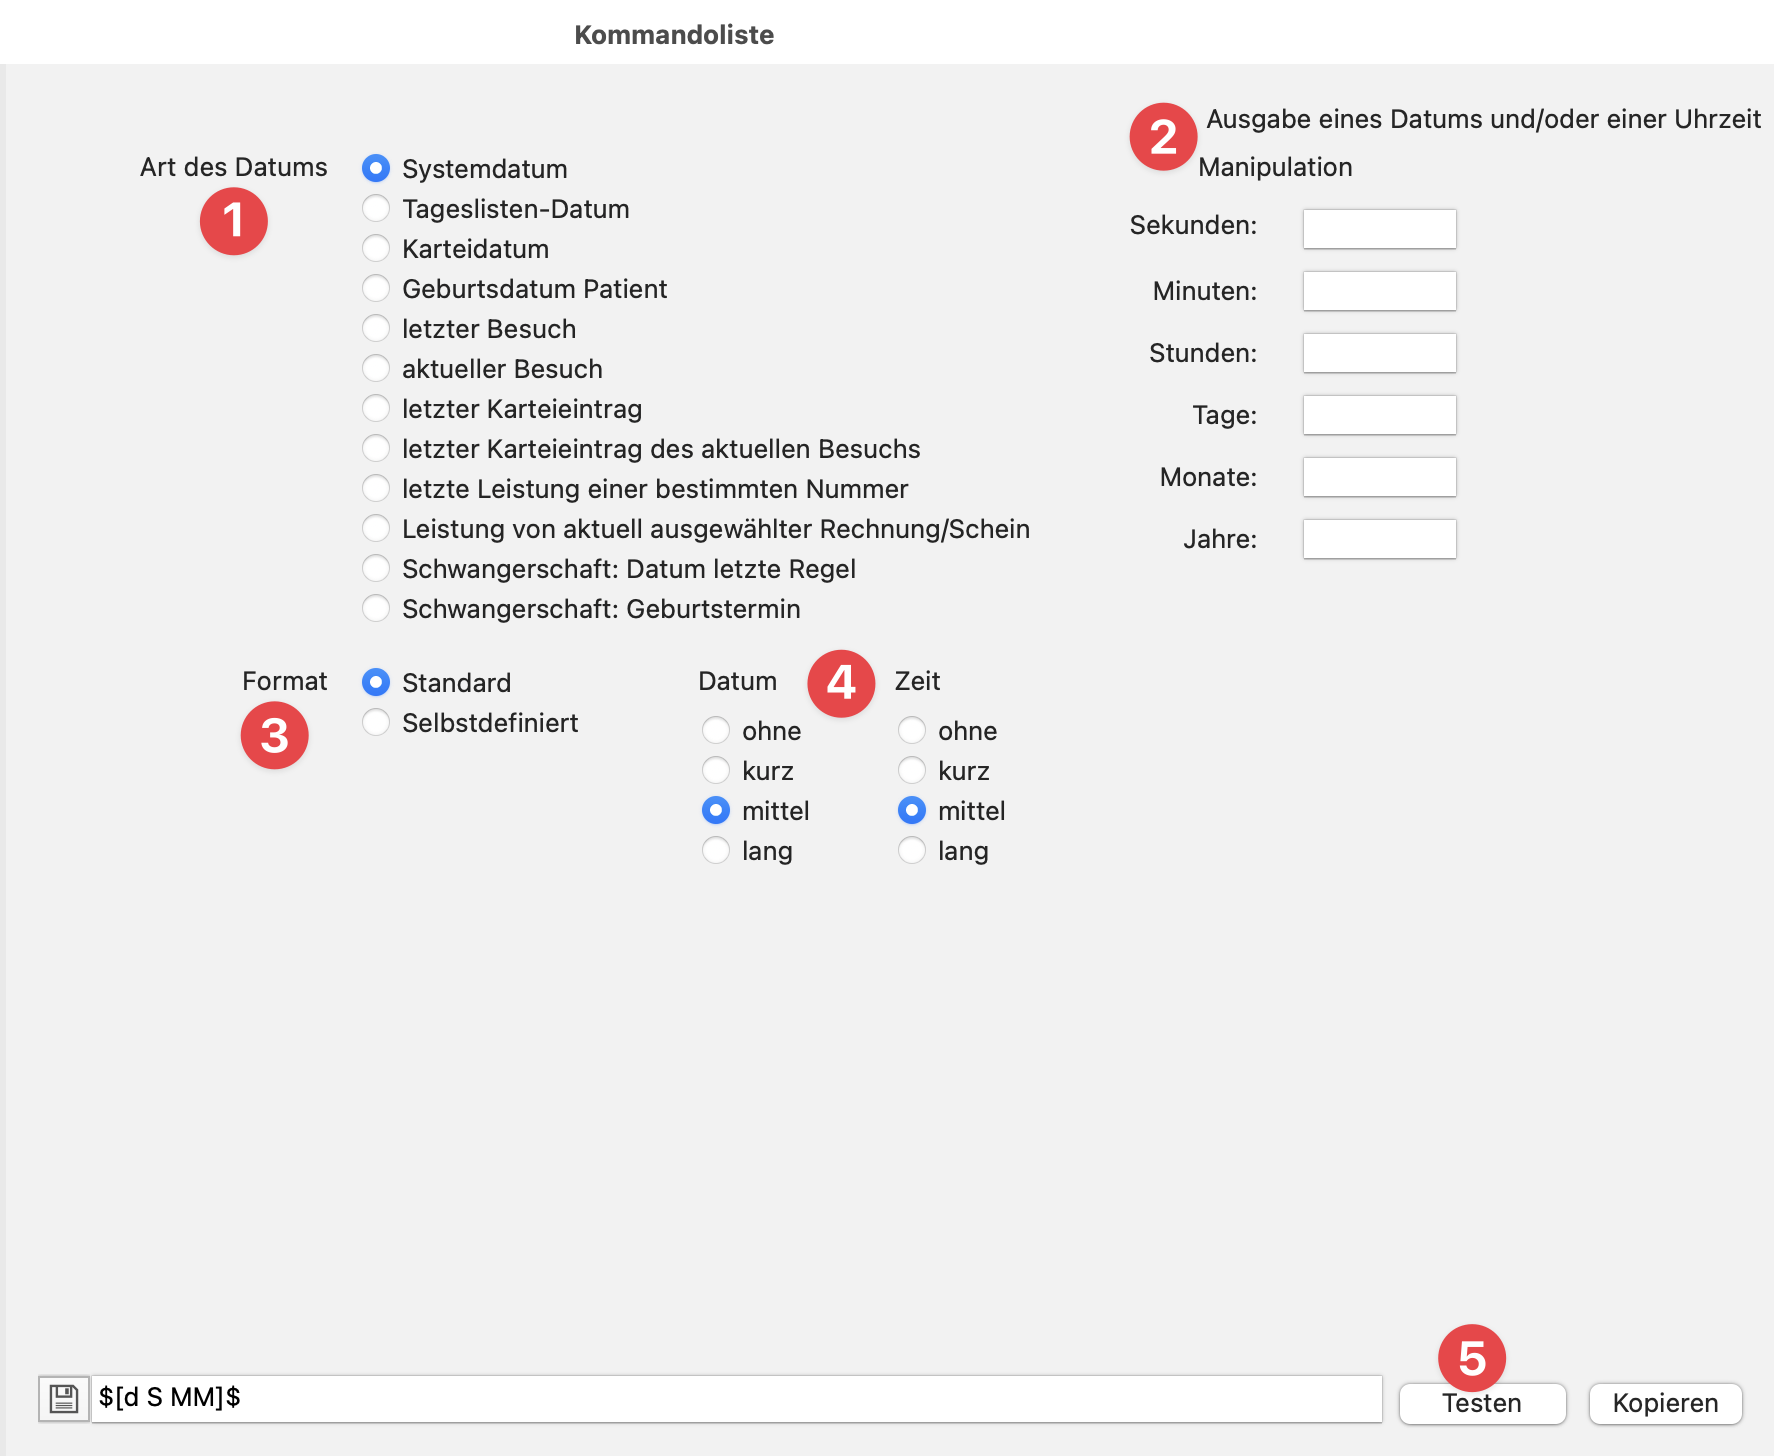Click the Kopieren button
Viewport: 1774px width, 1456px height.
click(1665, 1403)
